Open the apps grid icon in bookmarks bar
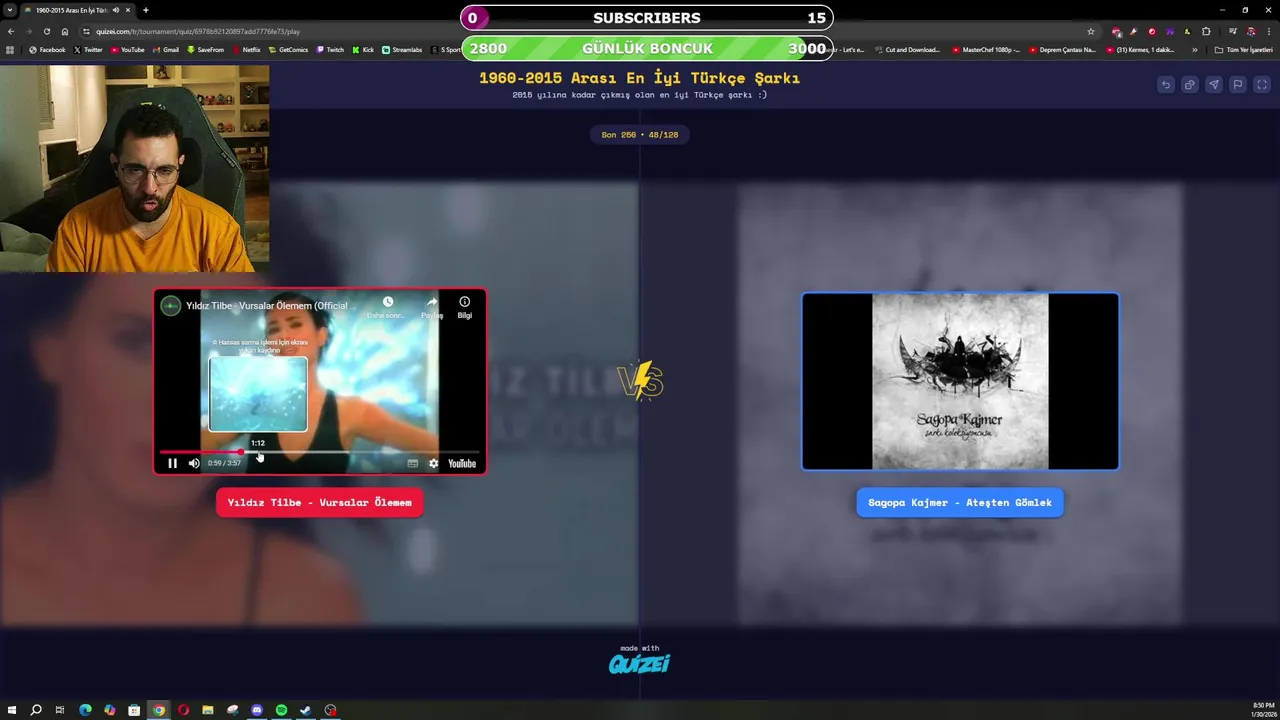The image size is (1280, 720). [10, 49]
